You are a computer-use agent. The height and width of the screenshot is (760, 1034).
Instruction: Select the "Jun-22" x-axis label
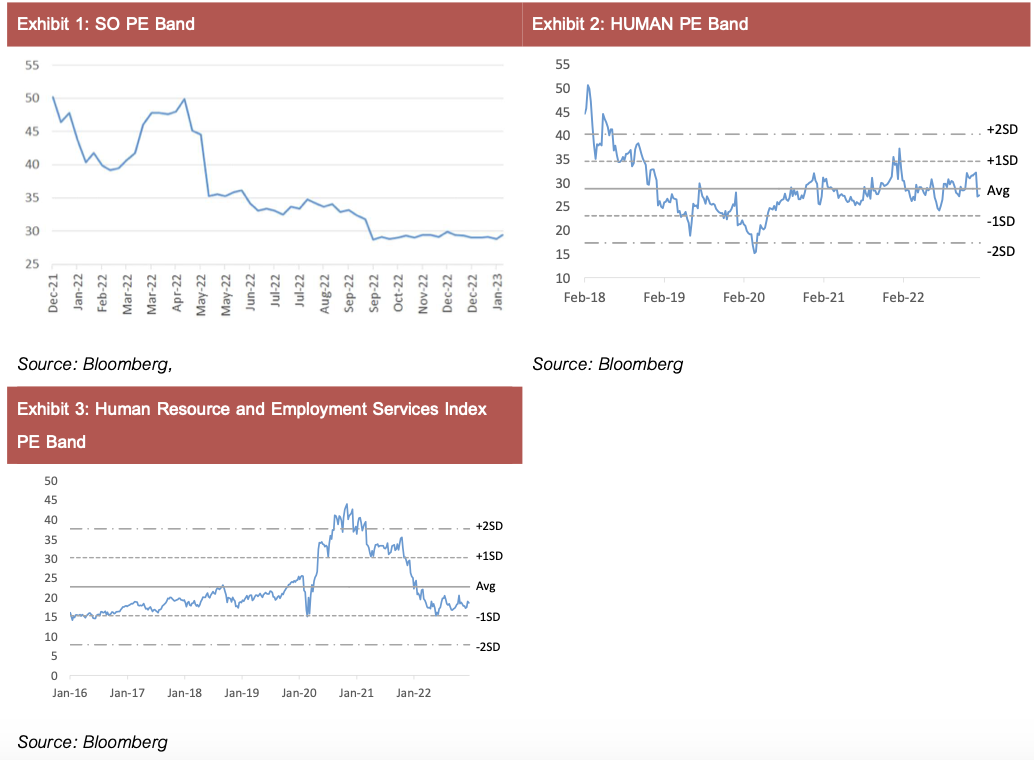pyautogui.click(x=251, y=292)
